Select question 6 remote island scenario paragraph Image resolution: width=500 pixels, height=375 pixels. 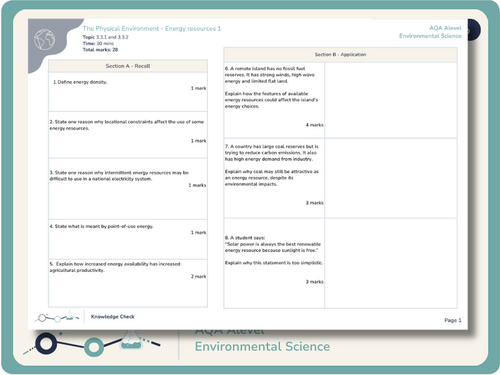[270, 75]
